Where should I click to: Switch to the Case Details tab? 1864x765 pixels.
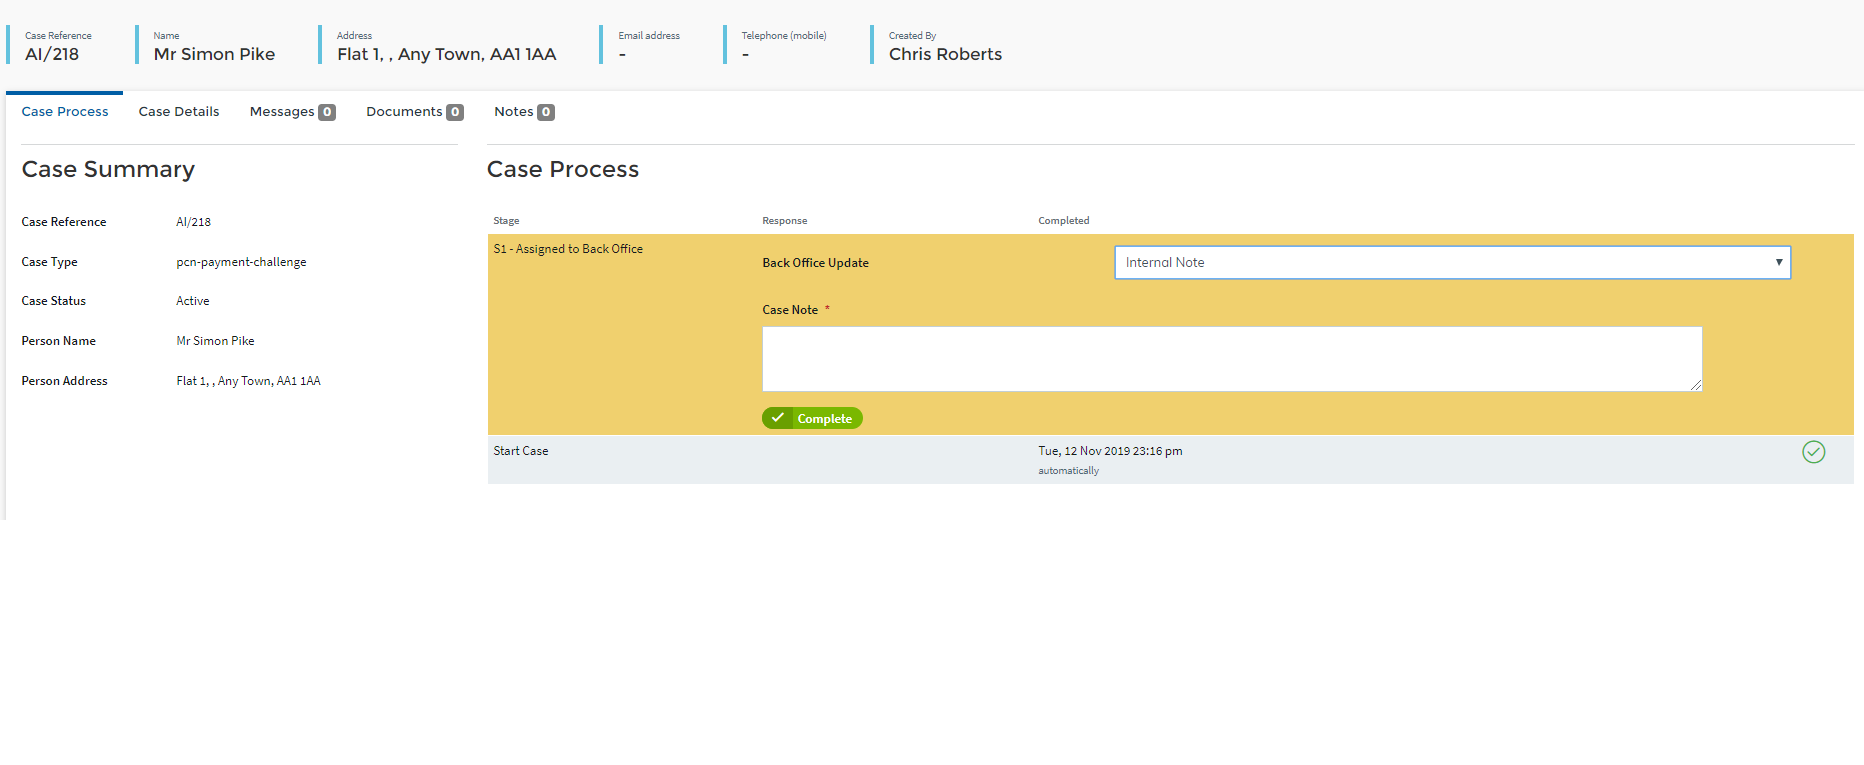[179, 112]
